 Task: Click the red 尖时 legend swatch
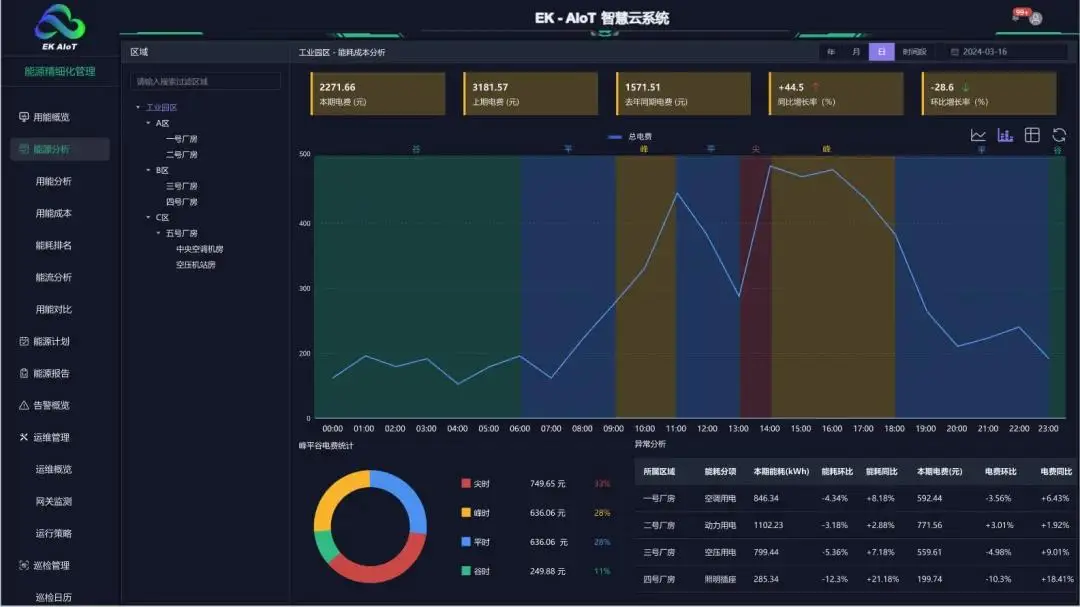(466, 483)
